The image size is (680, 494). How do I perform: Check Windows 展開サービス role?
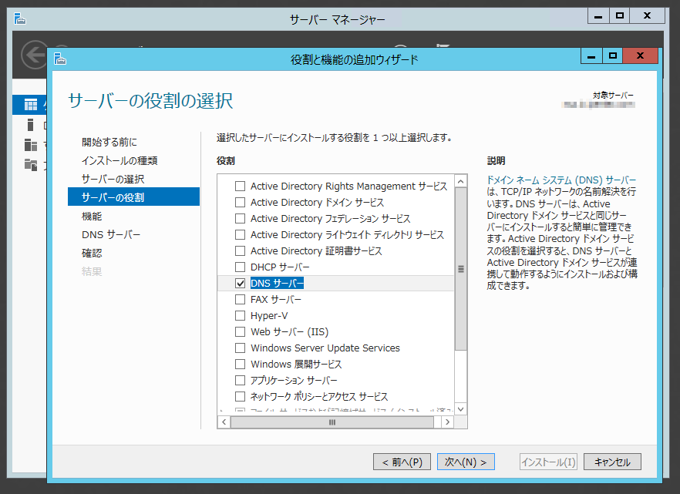240,364
